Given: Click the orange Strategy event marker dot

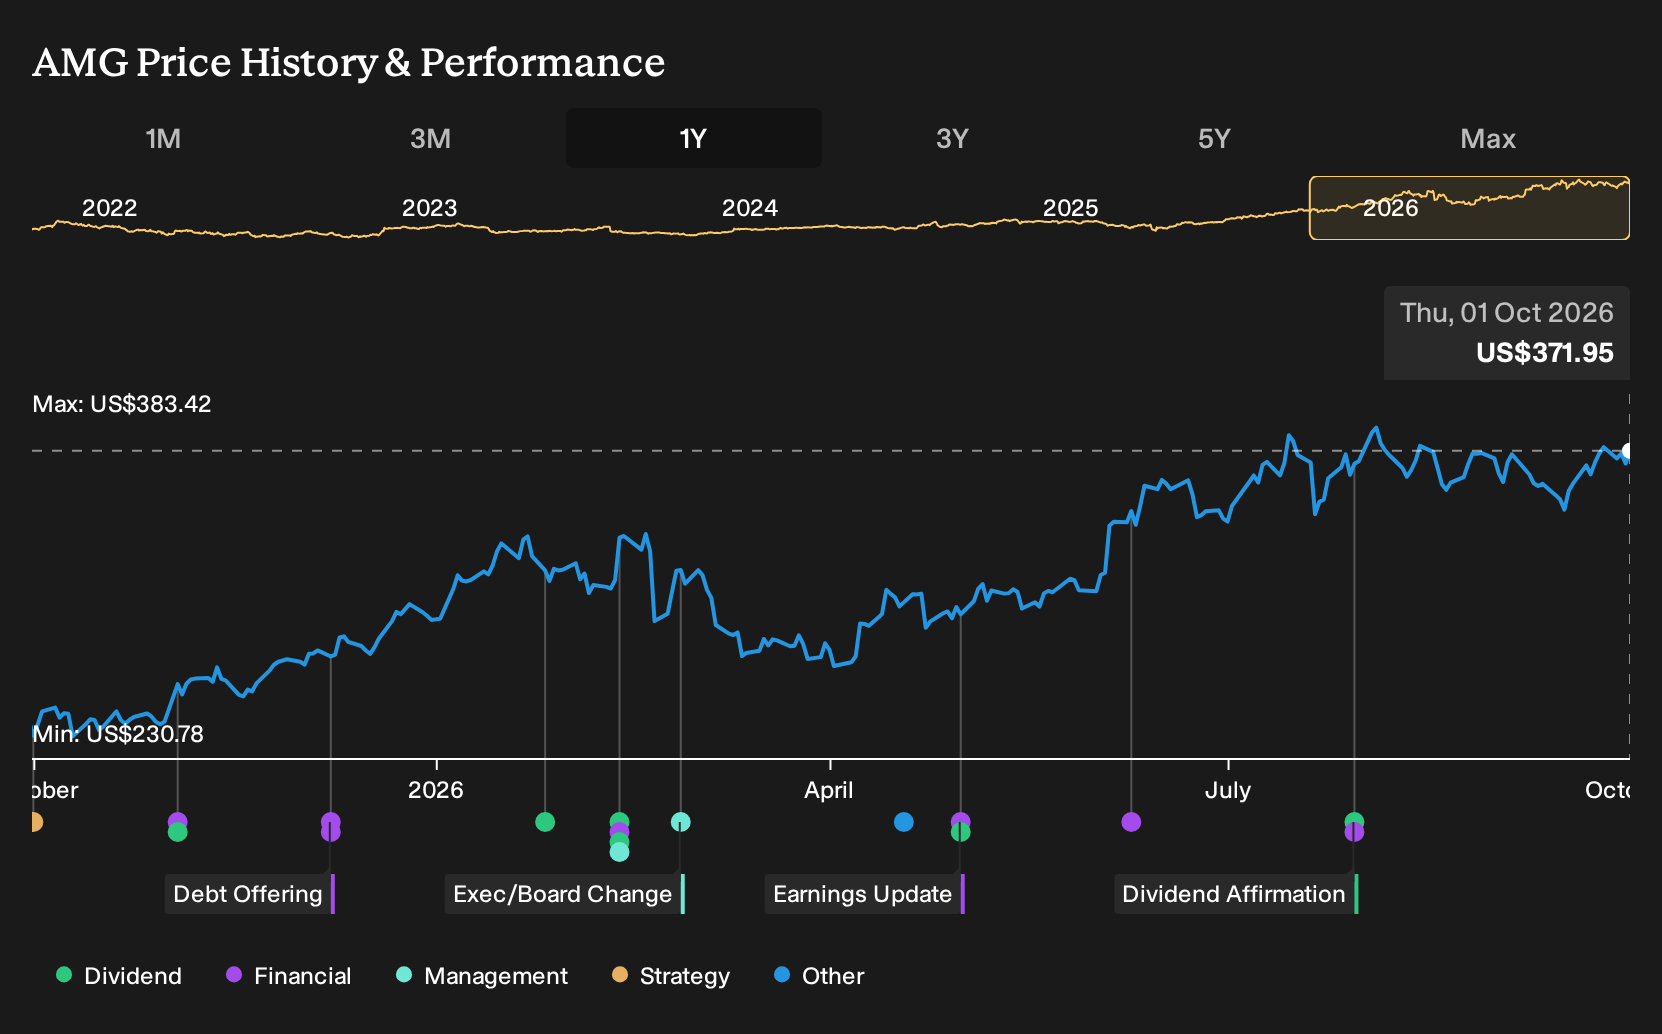Looking at the screenshot, I should 35,822.
